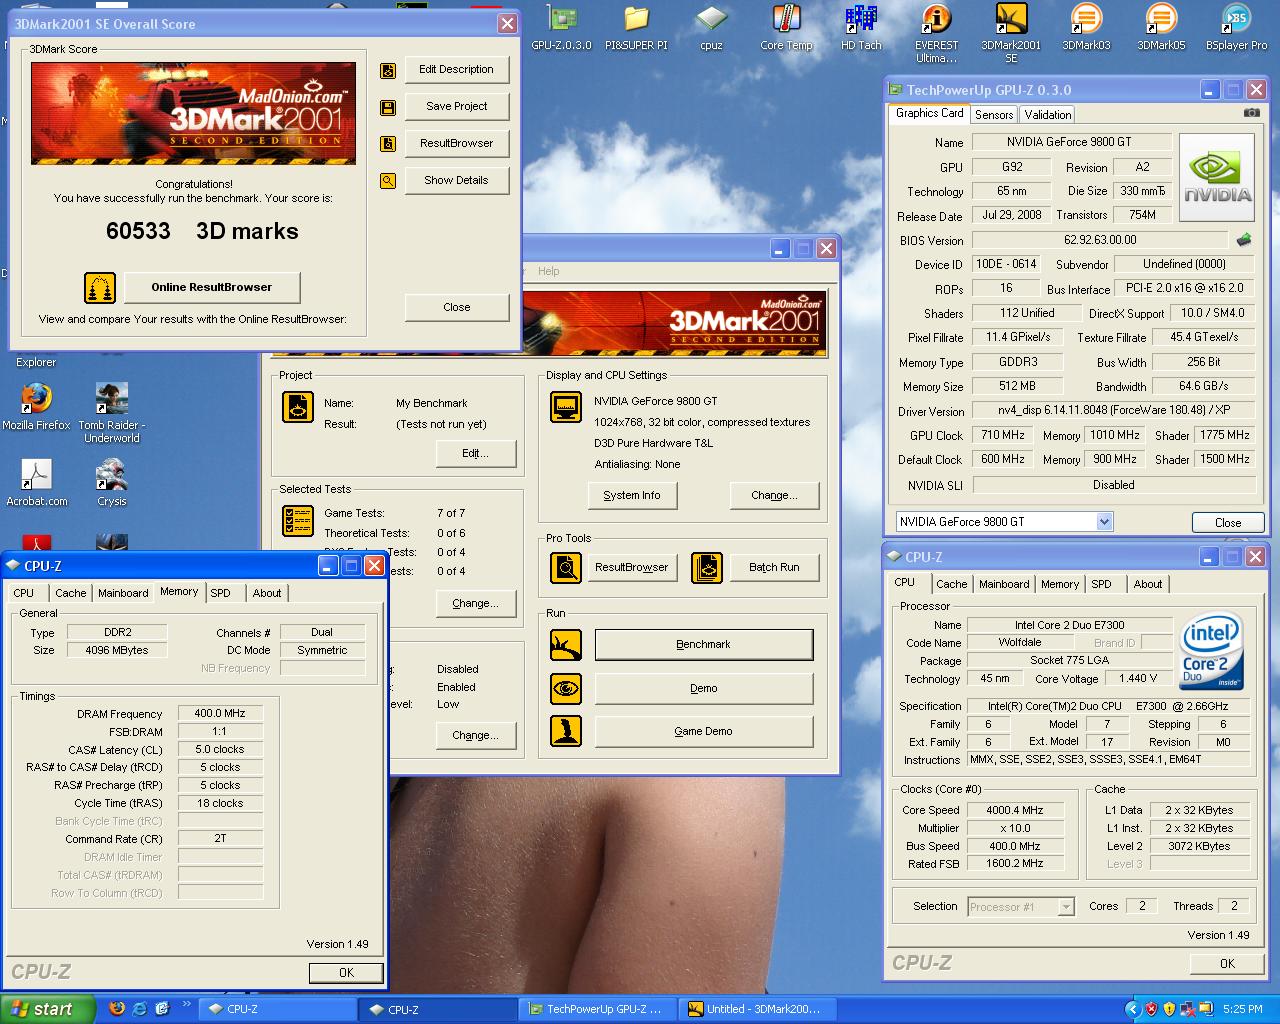The image size is (1280, 1024).
Task: Open Mozilla Firefox desktop icon
Action: [x=36, y=406]
